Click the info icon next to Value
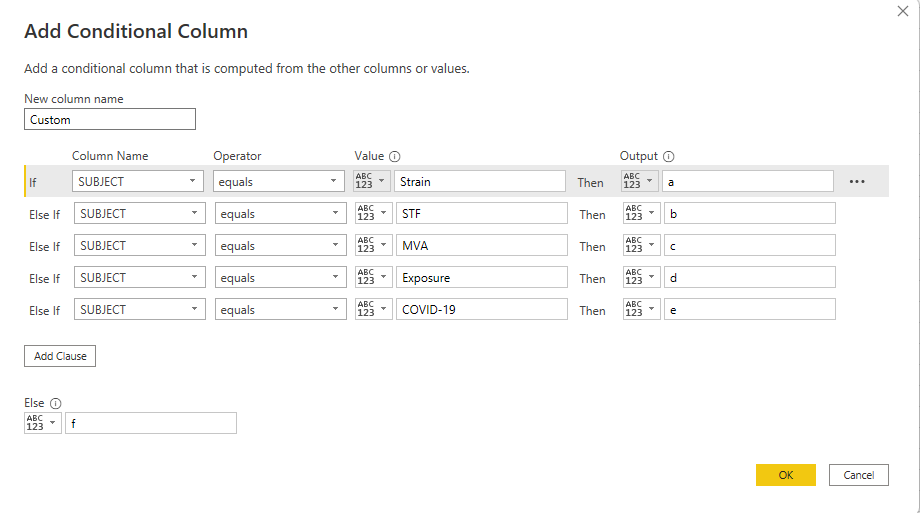The width and height of the screenshot is (920, 513). tap(395, 156)
